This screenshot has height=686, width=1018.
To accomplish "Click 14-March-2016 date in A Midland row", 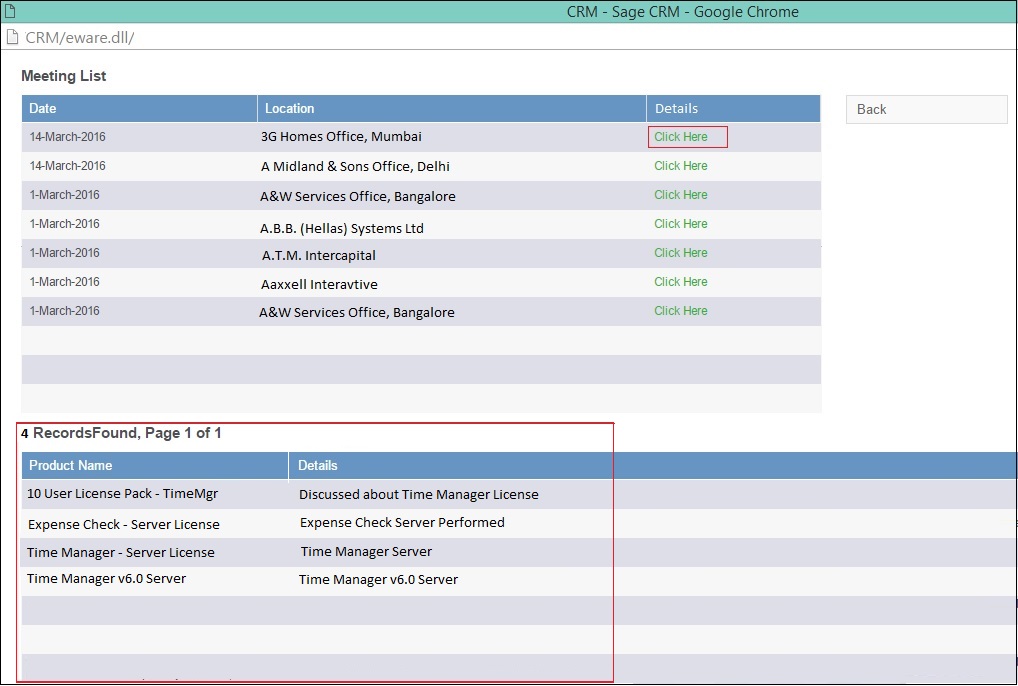I will point(68,166).
